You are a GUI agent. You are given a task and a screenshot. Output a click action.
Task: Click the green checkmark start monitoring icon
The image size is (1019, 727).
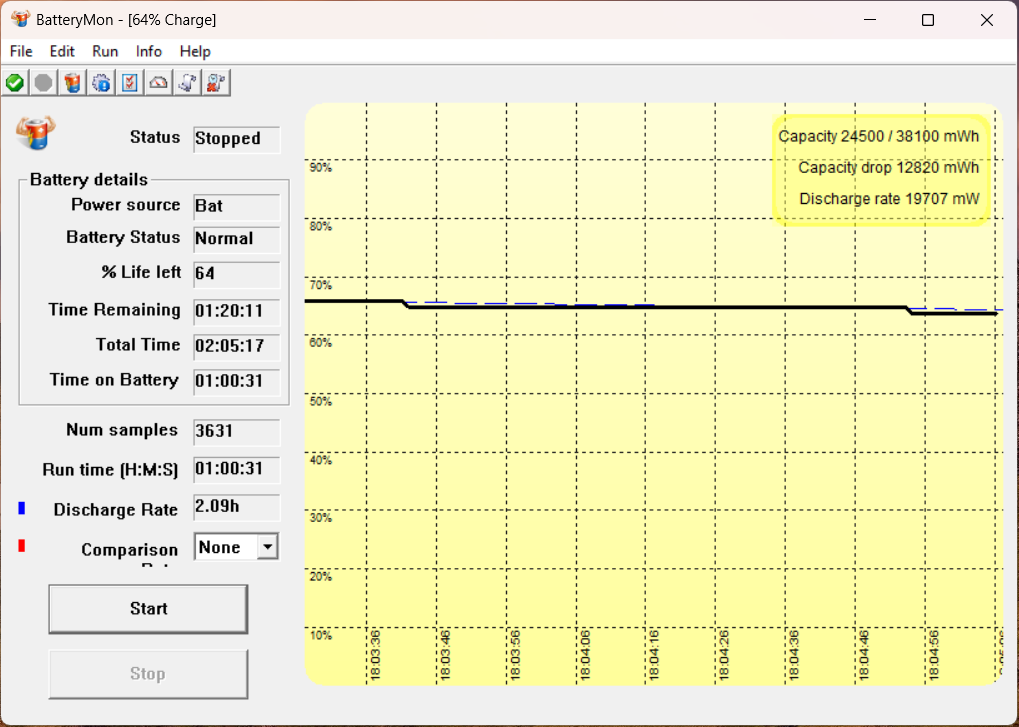15,83
